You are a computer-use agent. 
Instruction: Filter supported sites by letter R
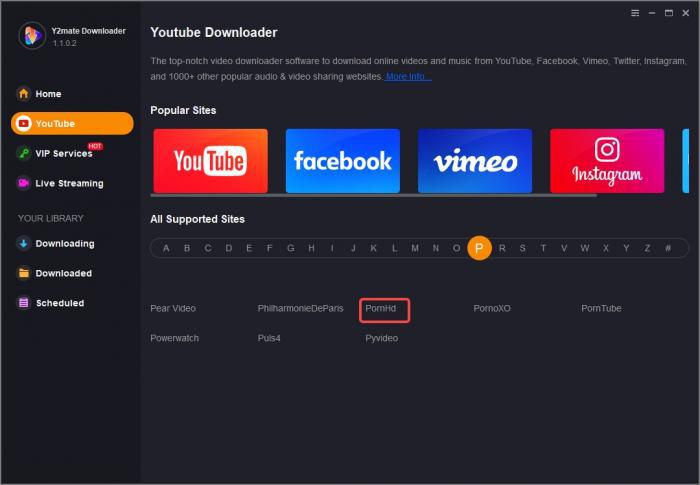[502, 248]
